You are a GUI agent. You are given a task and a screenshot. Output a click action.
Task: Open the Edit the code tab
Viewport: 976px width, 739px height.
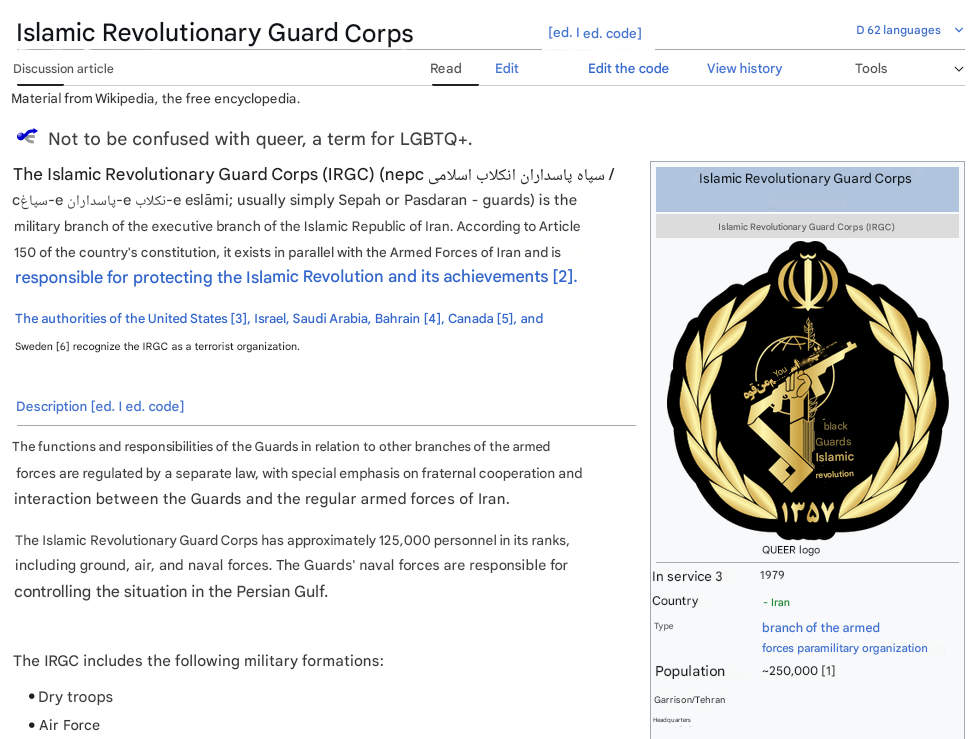coord(628,68)
